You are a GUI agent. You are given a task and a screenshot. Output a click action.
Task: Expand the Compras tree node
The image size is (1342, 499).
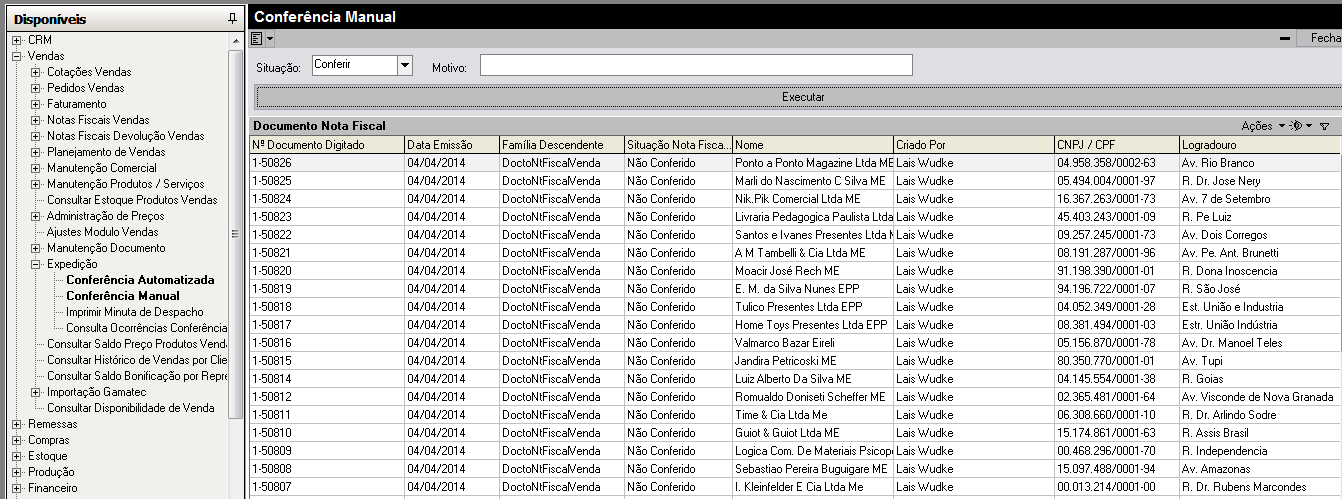point(17,440)
